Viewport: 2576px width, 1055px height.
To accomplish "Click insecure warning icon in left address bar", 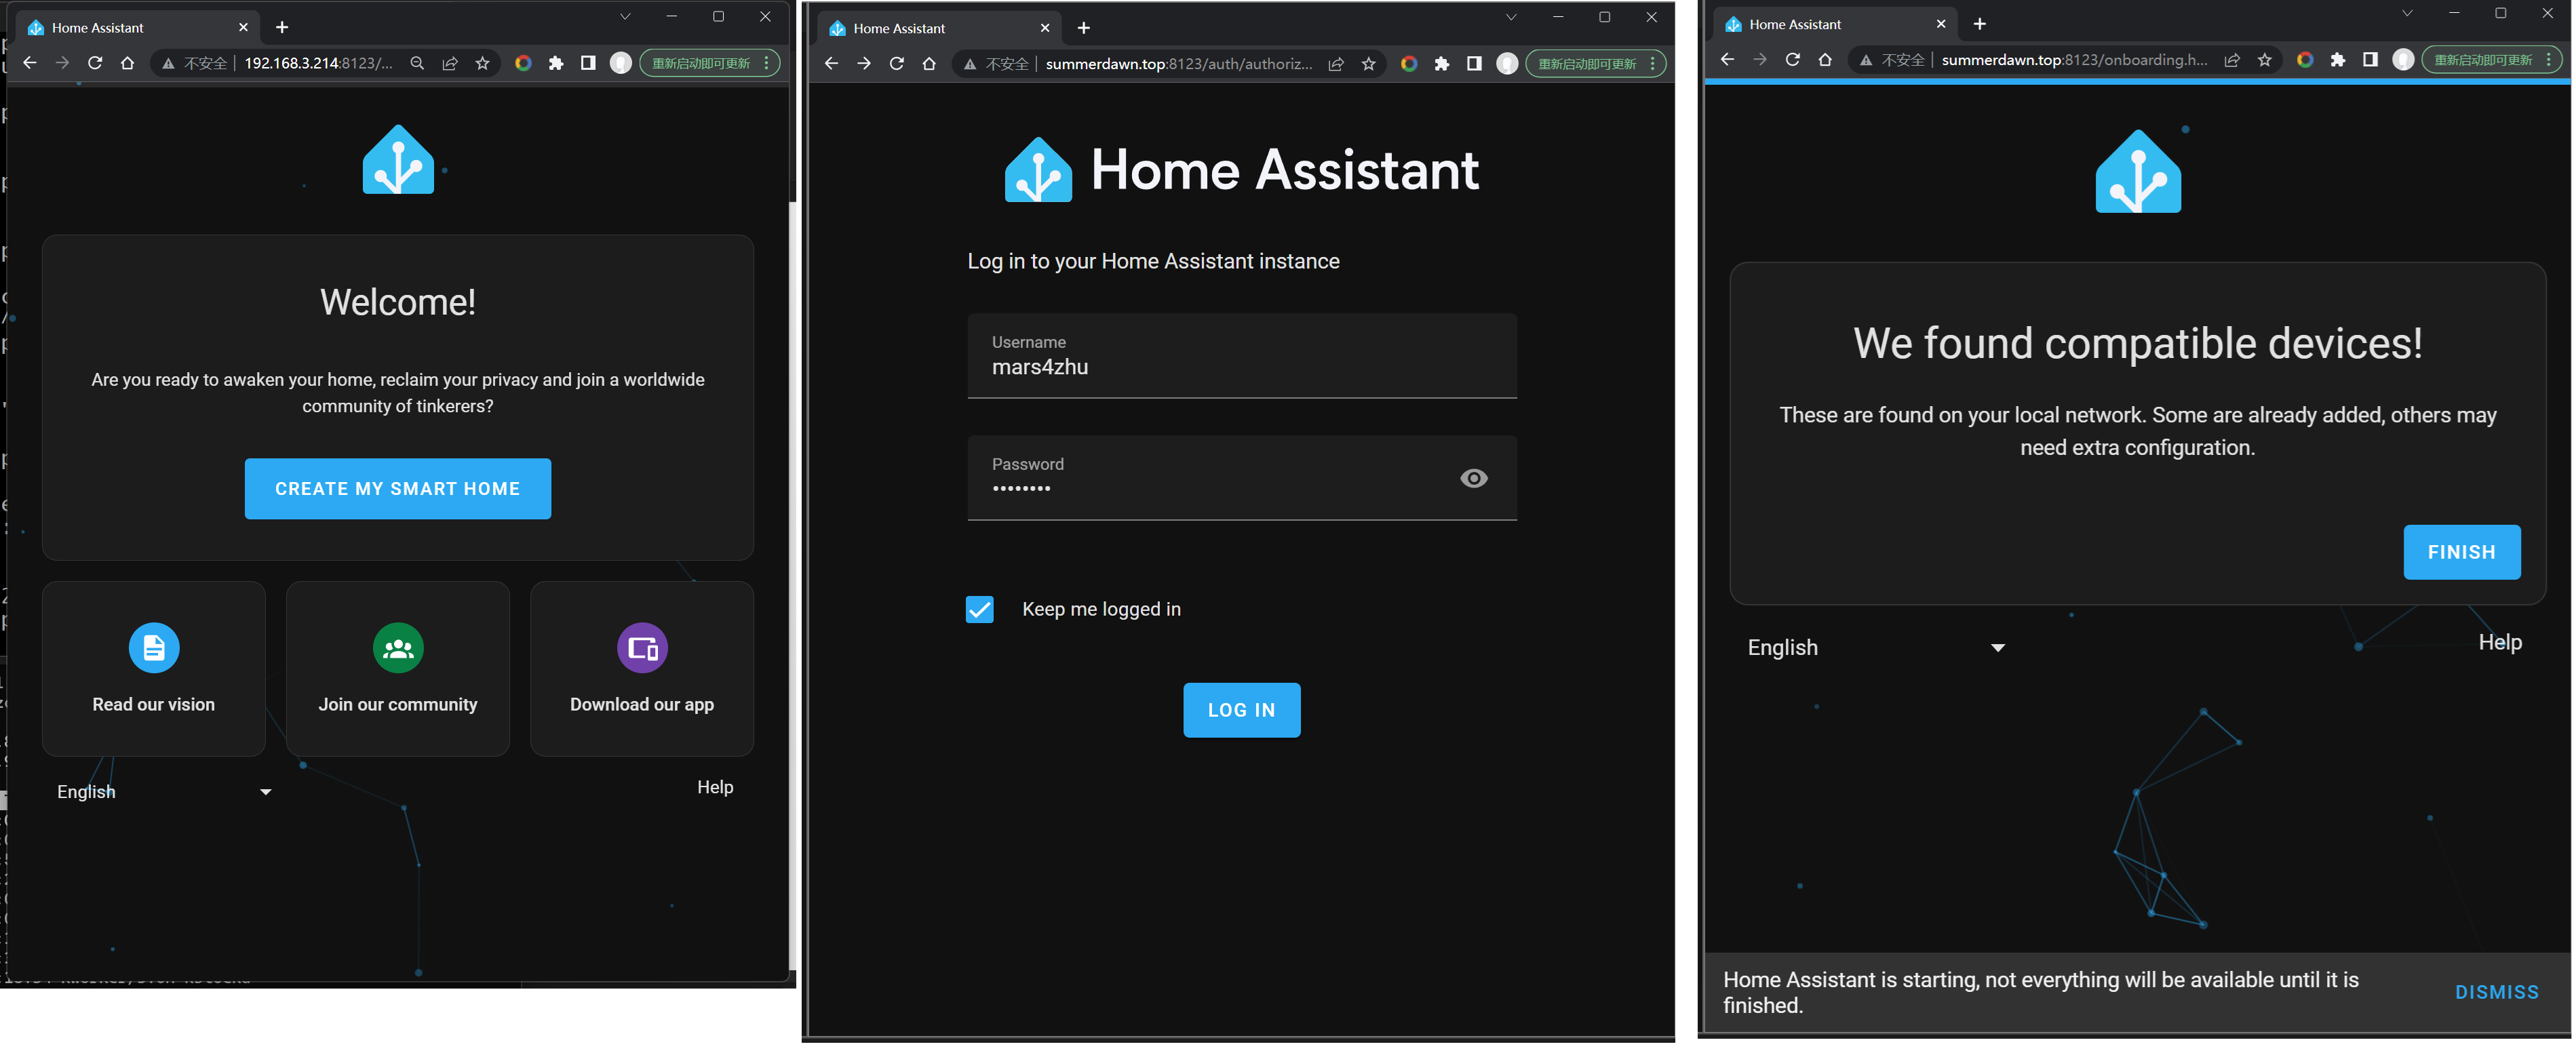I will pyautogui.click(x=168, y=63).
